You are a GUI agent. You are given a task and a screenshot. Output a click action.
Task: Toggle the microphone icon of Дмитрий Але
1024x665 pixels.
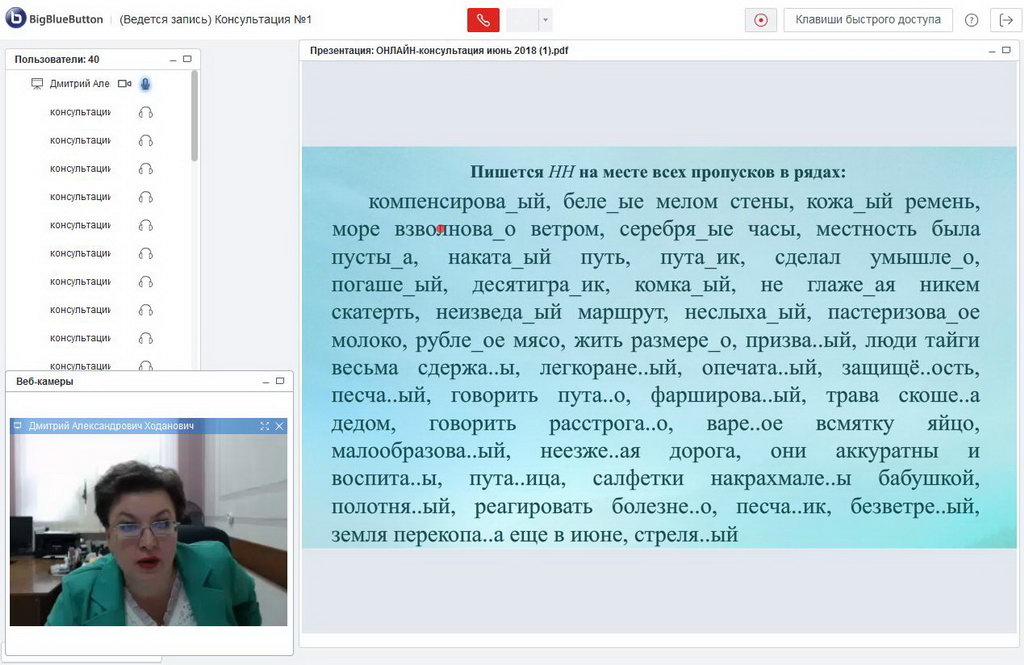(x=145, y=84)
